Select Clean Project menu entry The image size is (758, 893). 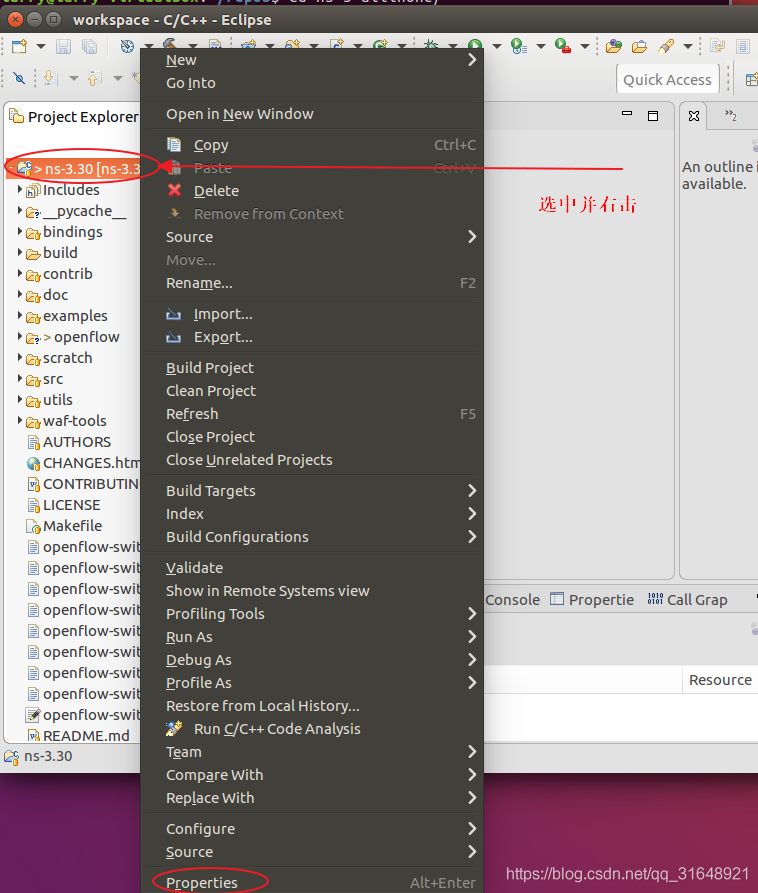tap(312, 391)
